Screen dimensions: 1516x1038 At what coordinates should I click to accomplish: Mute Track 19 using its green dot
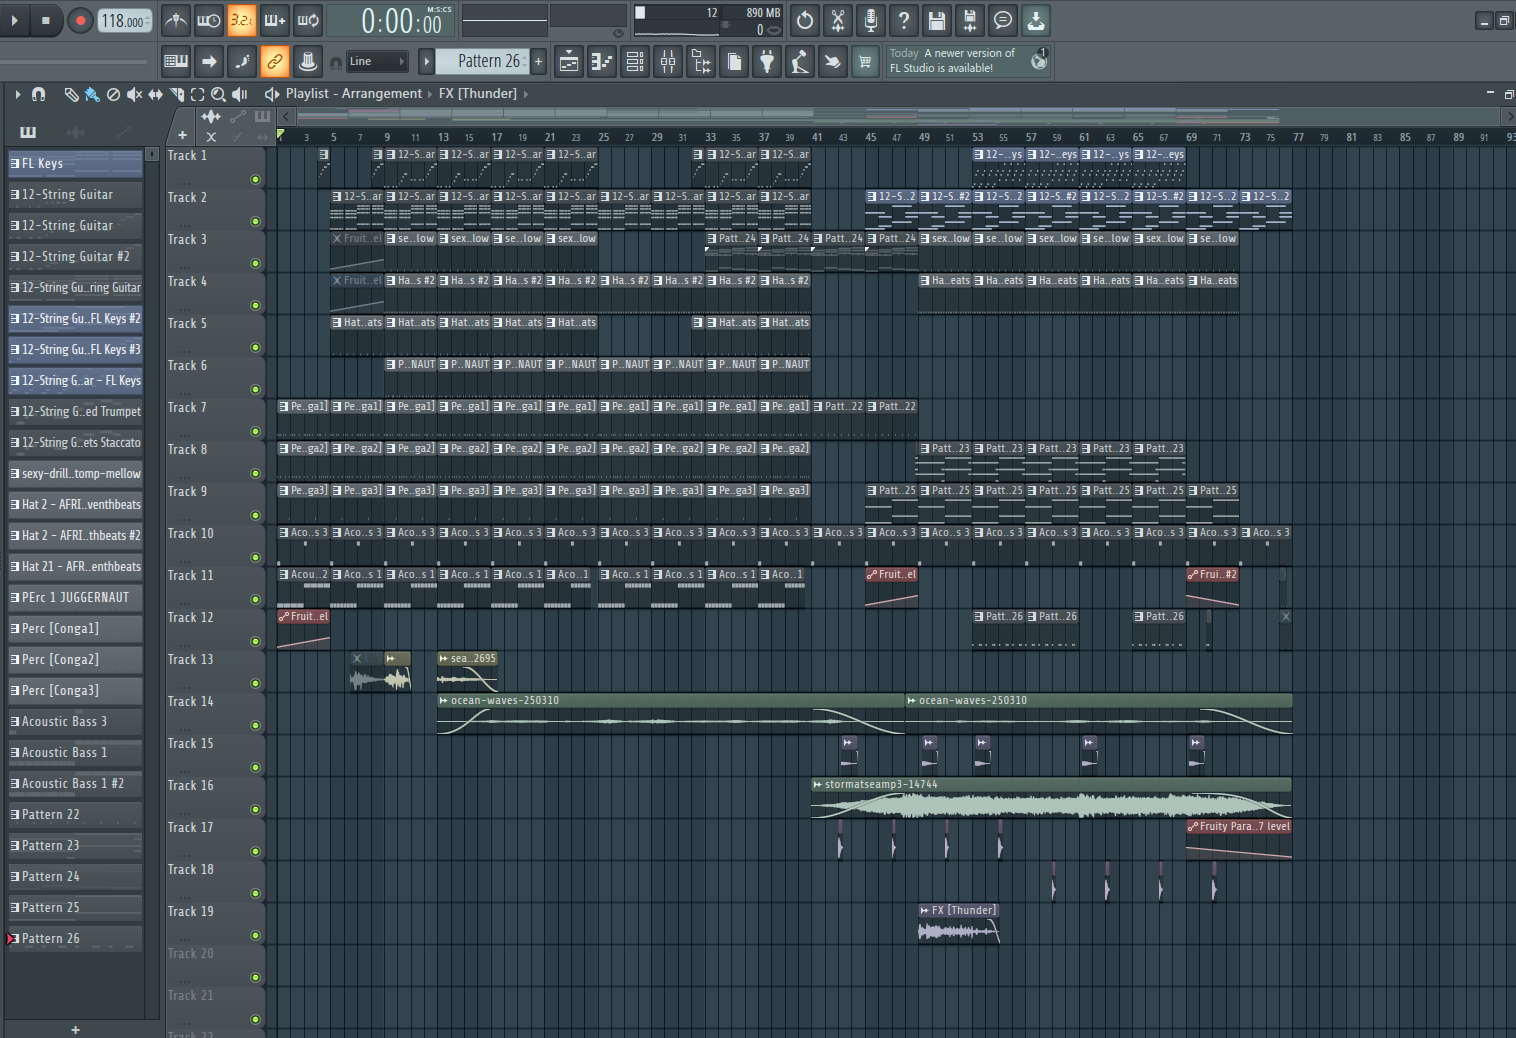click(256, 936)
